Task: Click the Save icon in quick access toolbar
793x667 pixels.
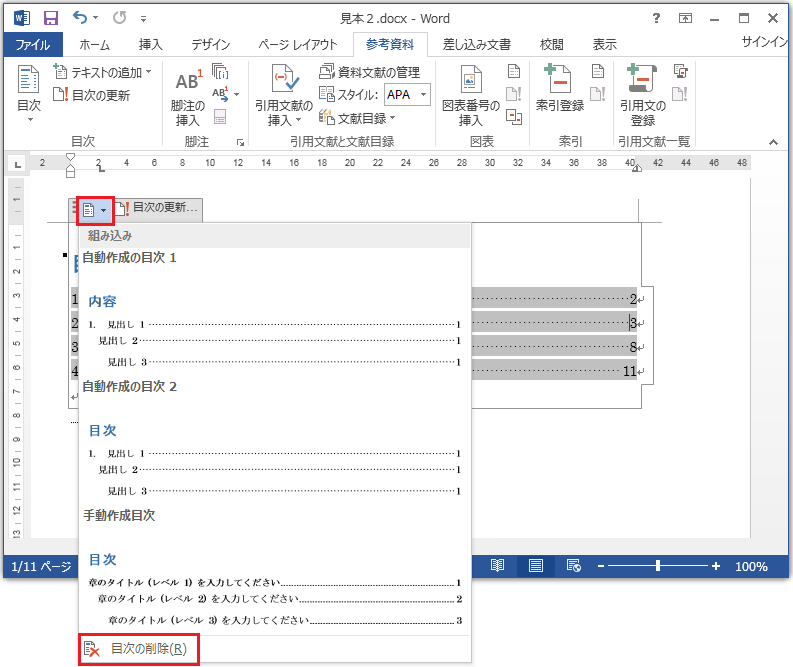Action: [x=50, y=18]
